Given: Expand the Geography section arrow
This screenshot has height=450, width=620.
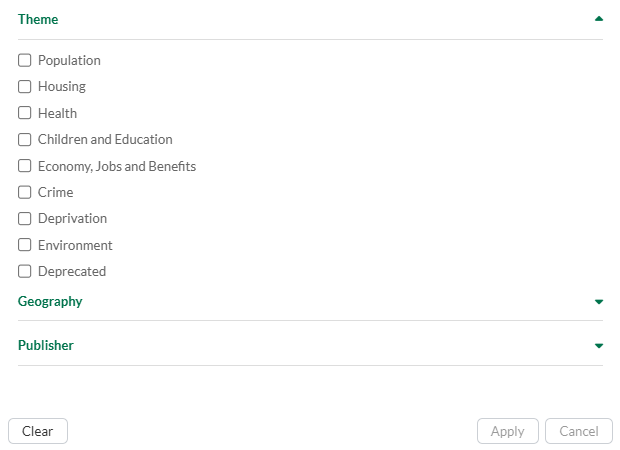Looking at the screenshot, I should [x=598, y=301].
